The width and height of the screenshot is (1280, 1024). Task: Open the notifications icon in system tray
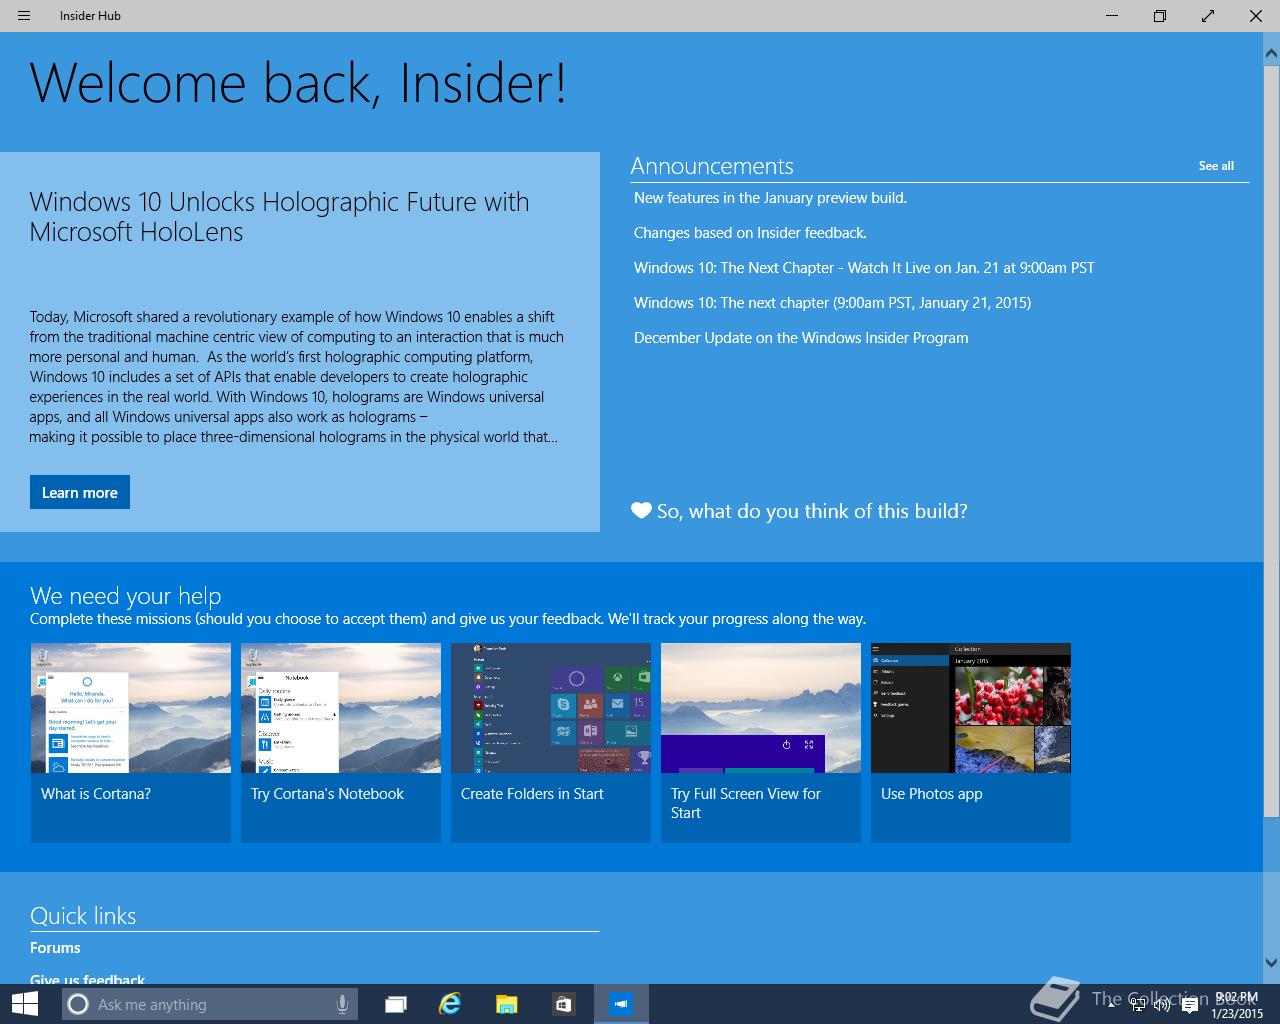pos(1190,1006)
